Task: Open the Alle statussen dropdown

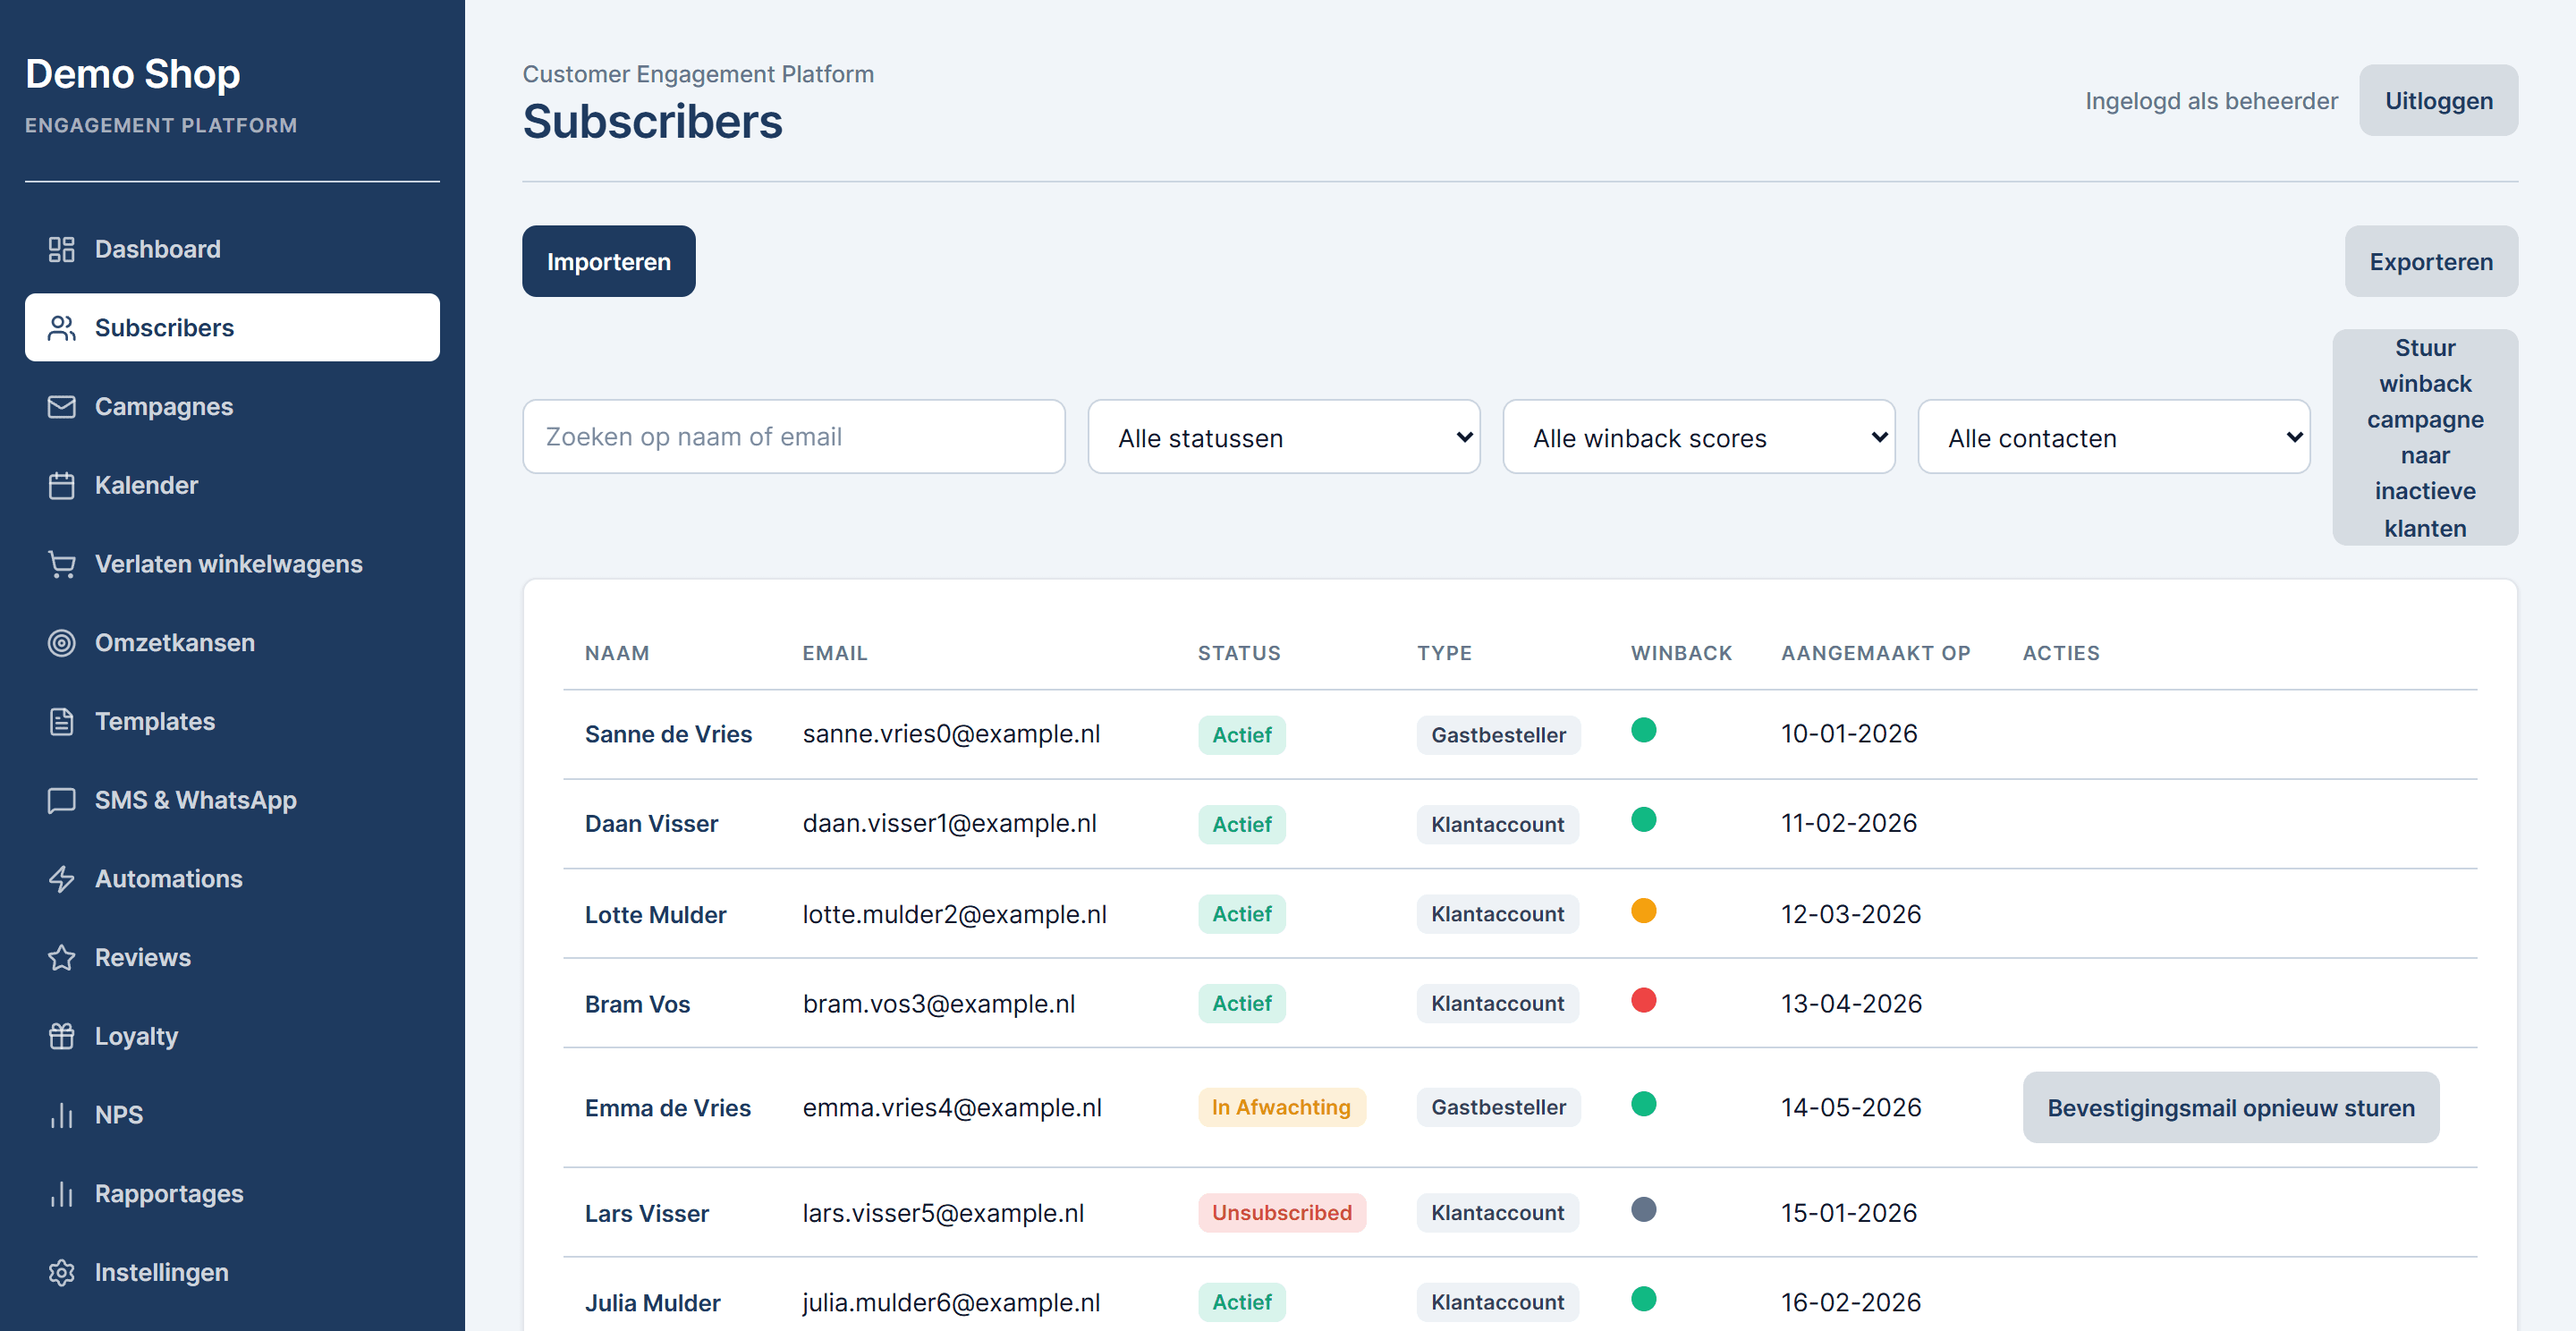Action: pyautogui.click(x=1284, y=437)
